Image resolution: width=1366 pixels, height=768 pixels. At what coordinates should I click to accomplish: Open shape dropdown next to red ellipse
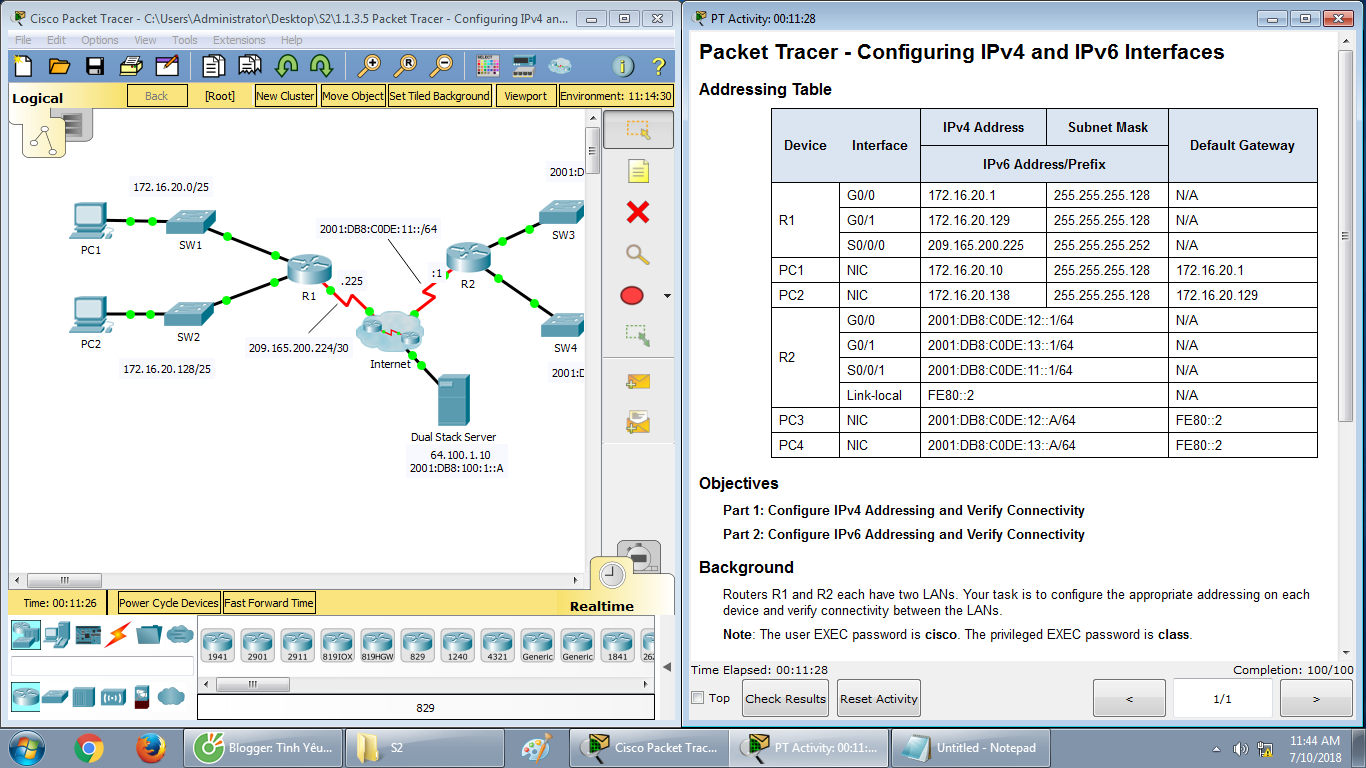667,296
